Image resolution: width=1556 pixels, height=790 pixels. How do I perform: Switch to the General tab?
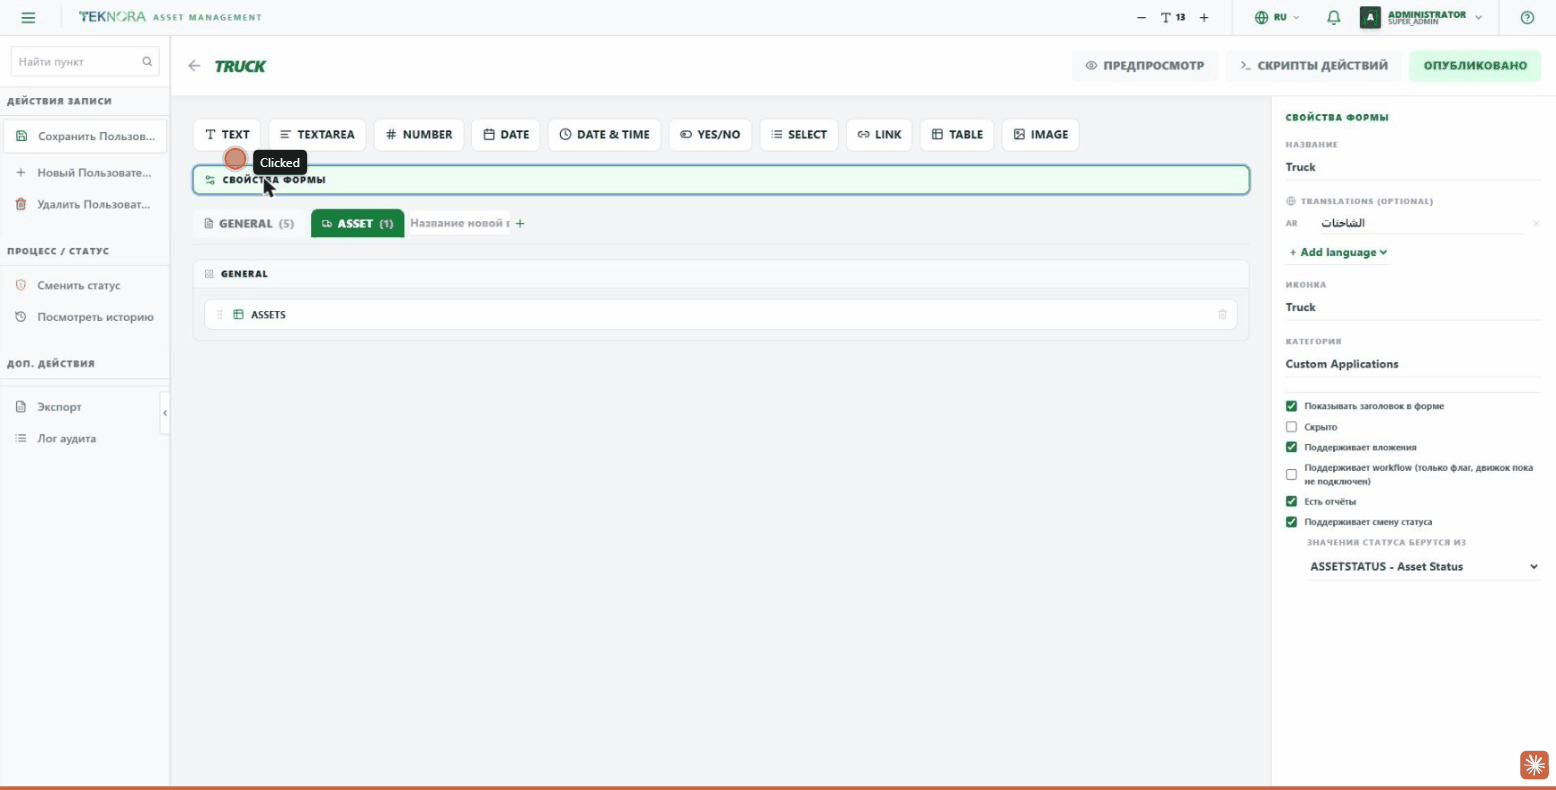tap(248, 224)
